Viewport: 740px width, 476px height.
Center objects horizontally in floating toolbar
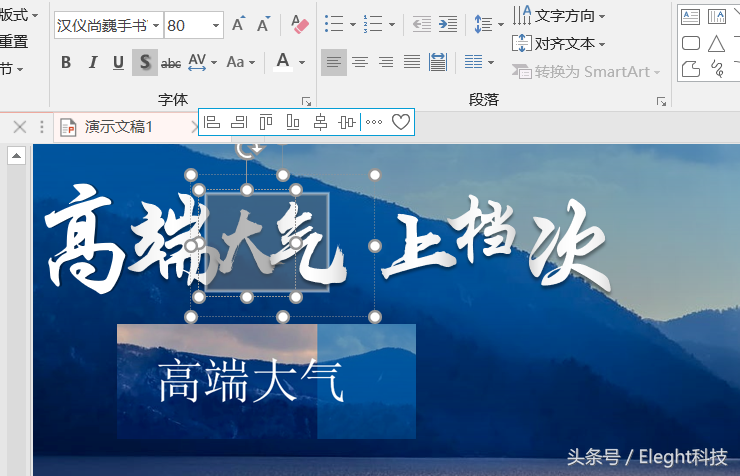point(320,123)
